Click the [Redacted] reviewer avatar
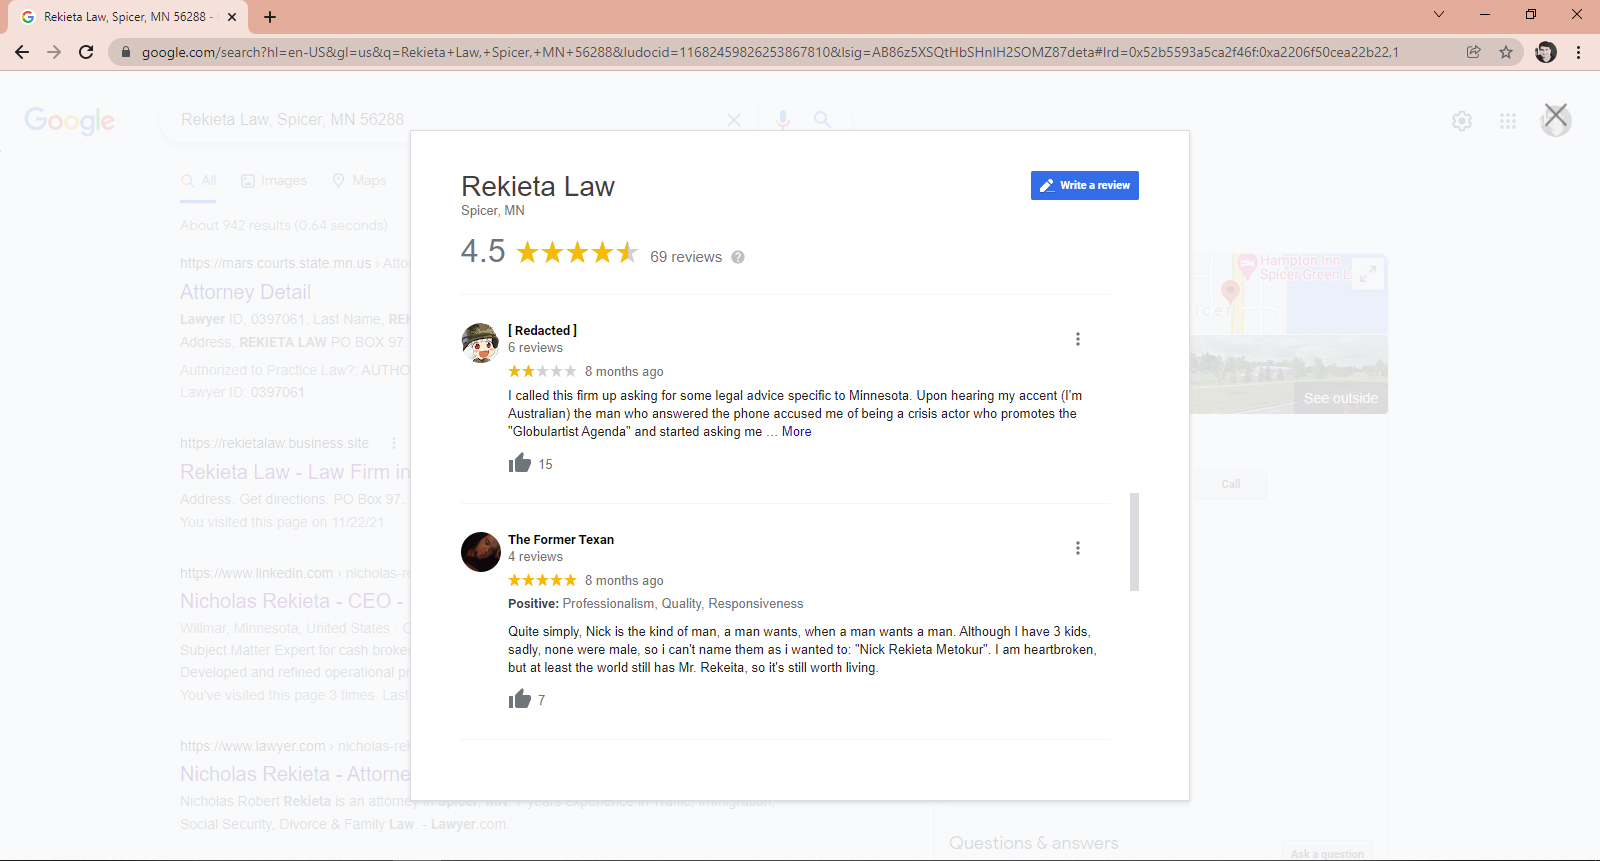 coord(481,343)
